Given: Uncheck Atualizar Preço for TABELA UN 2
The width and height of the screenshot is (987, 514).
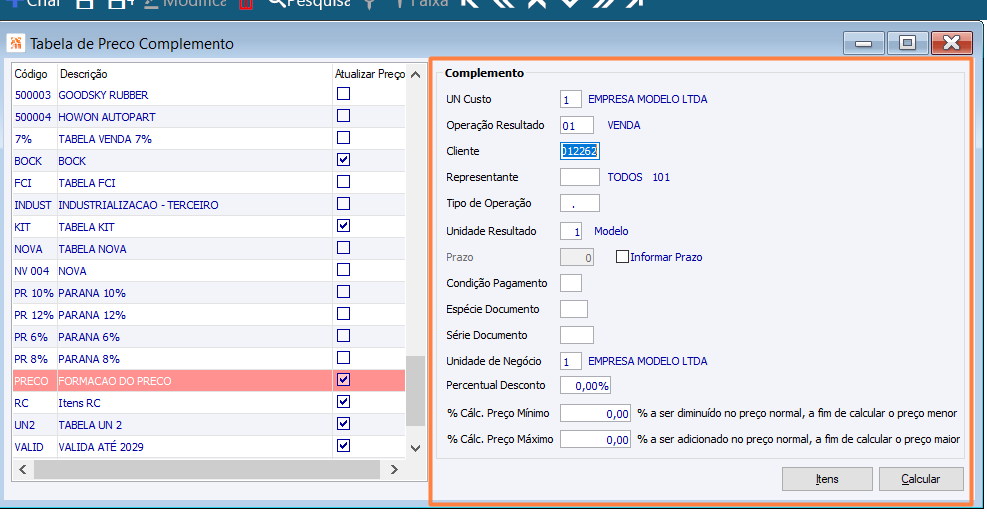Looking at the screenshot, I should tap(343, 424).
